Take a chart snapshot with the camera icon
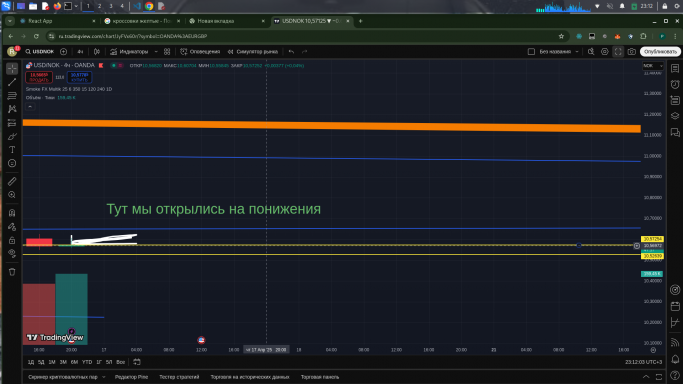 632,51
